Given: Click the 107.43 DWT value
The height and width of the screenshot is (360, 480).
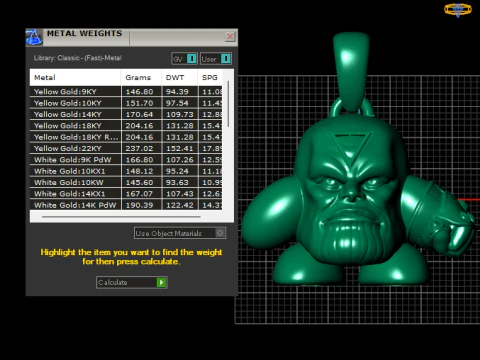Looking at the screenshot, I should [180, 194].
